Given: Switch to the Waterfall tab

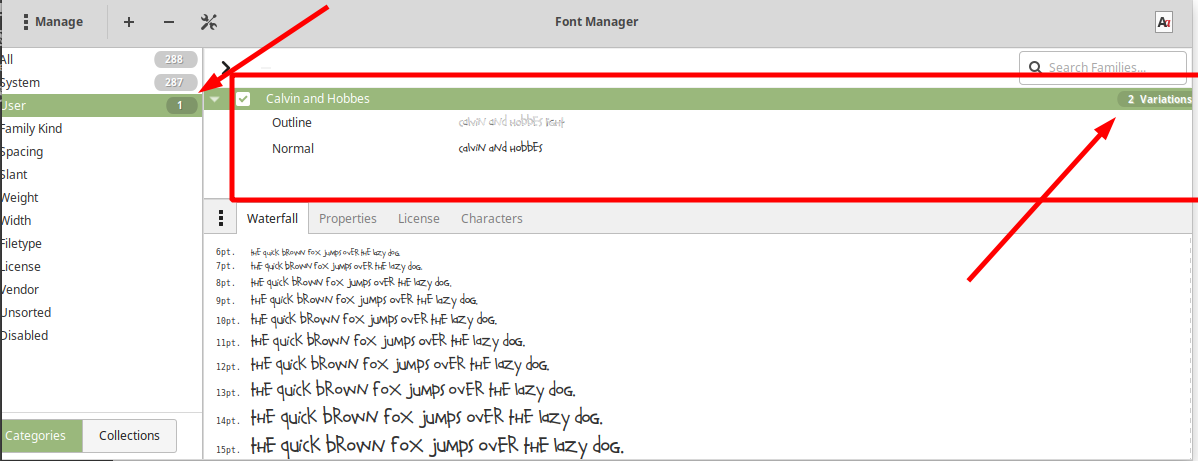Looking at the screenshot, I should [273, 219].
